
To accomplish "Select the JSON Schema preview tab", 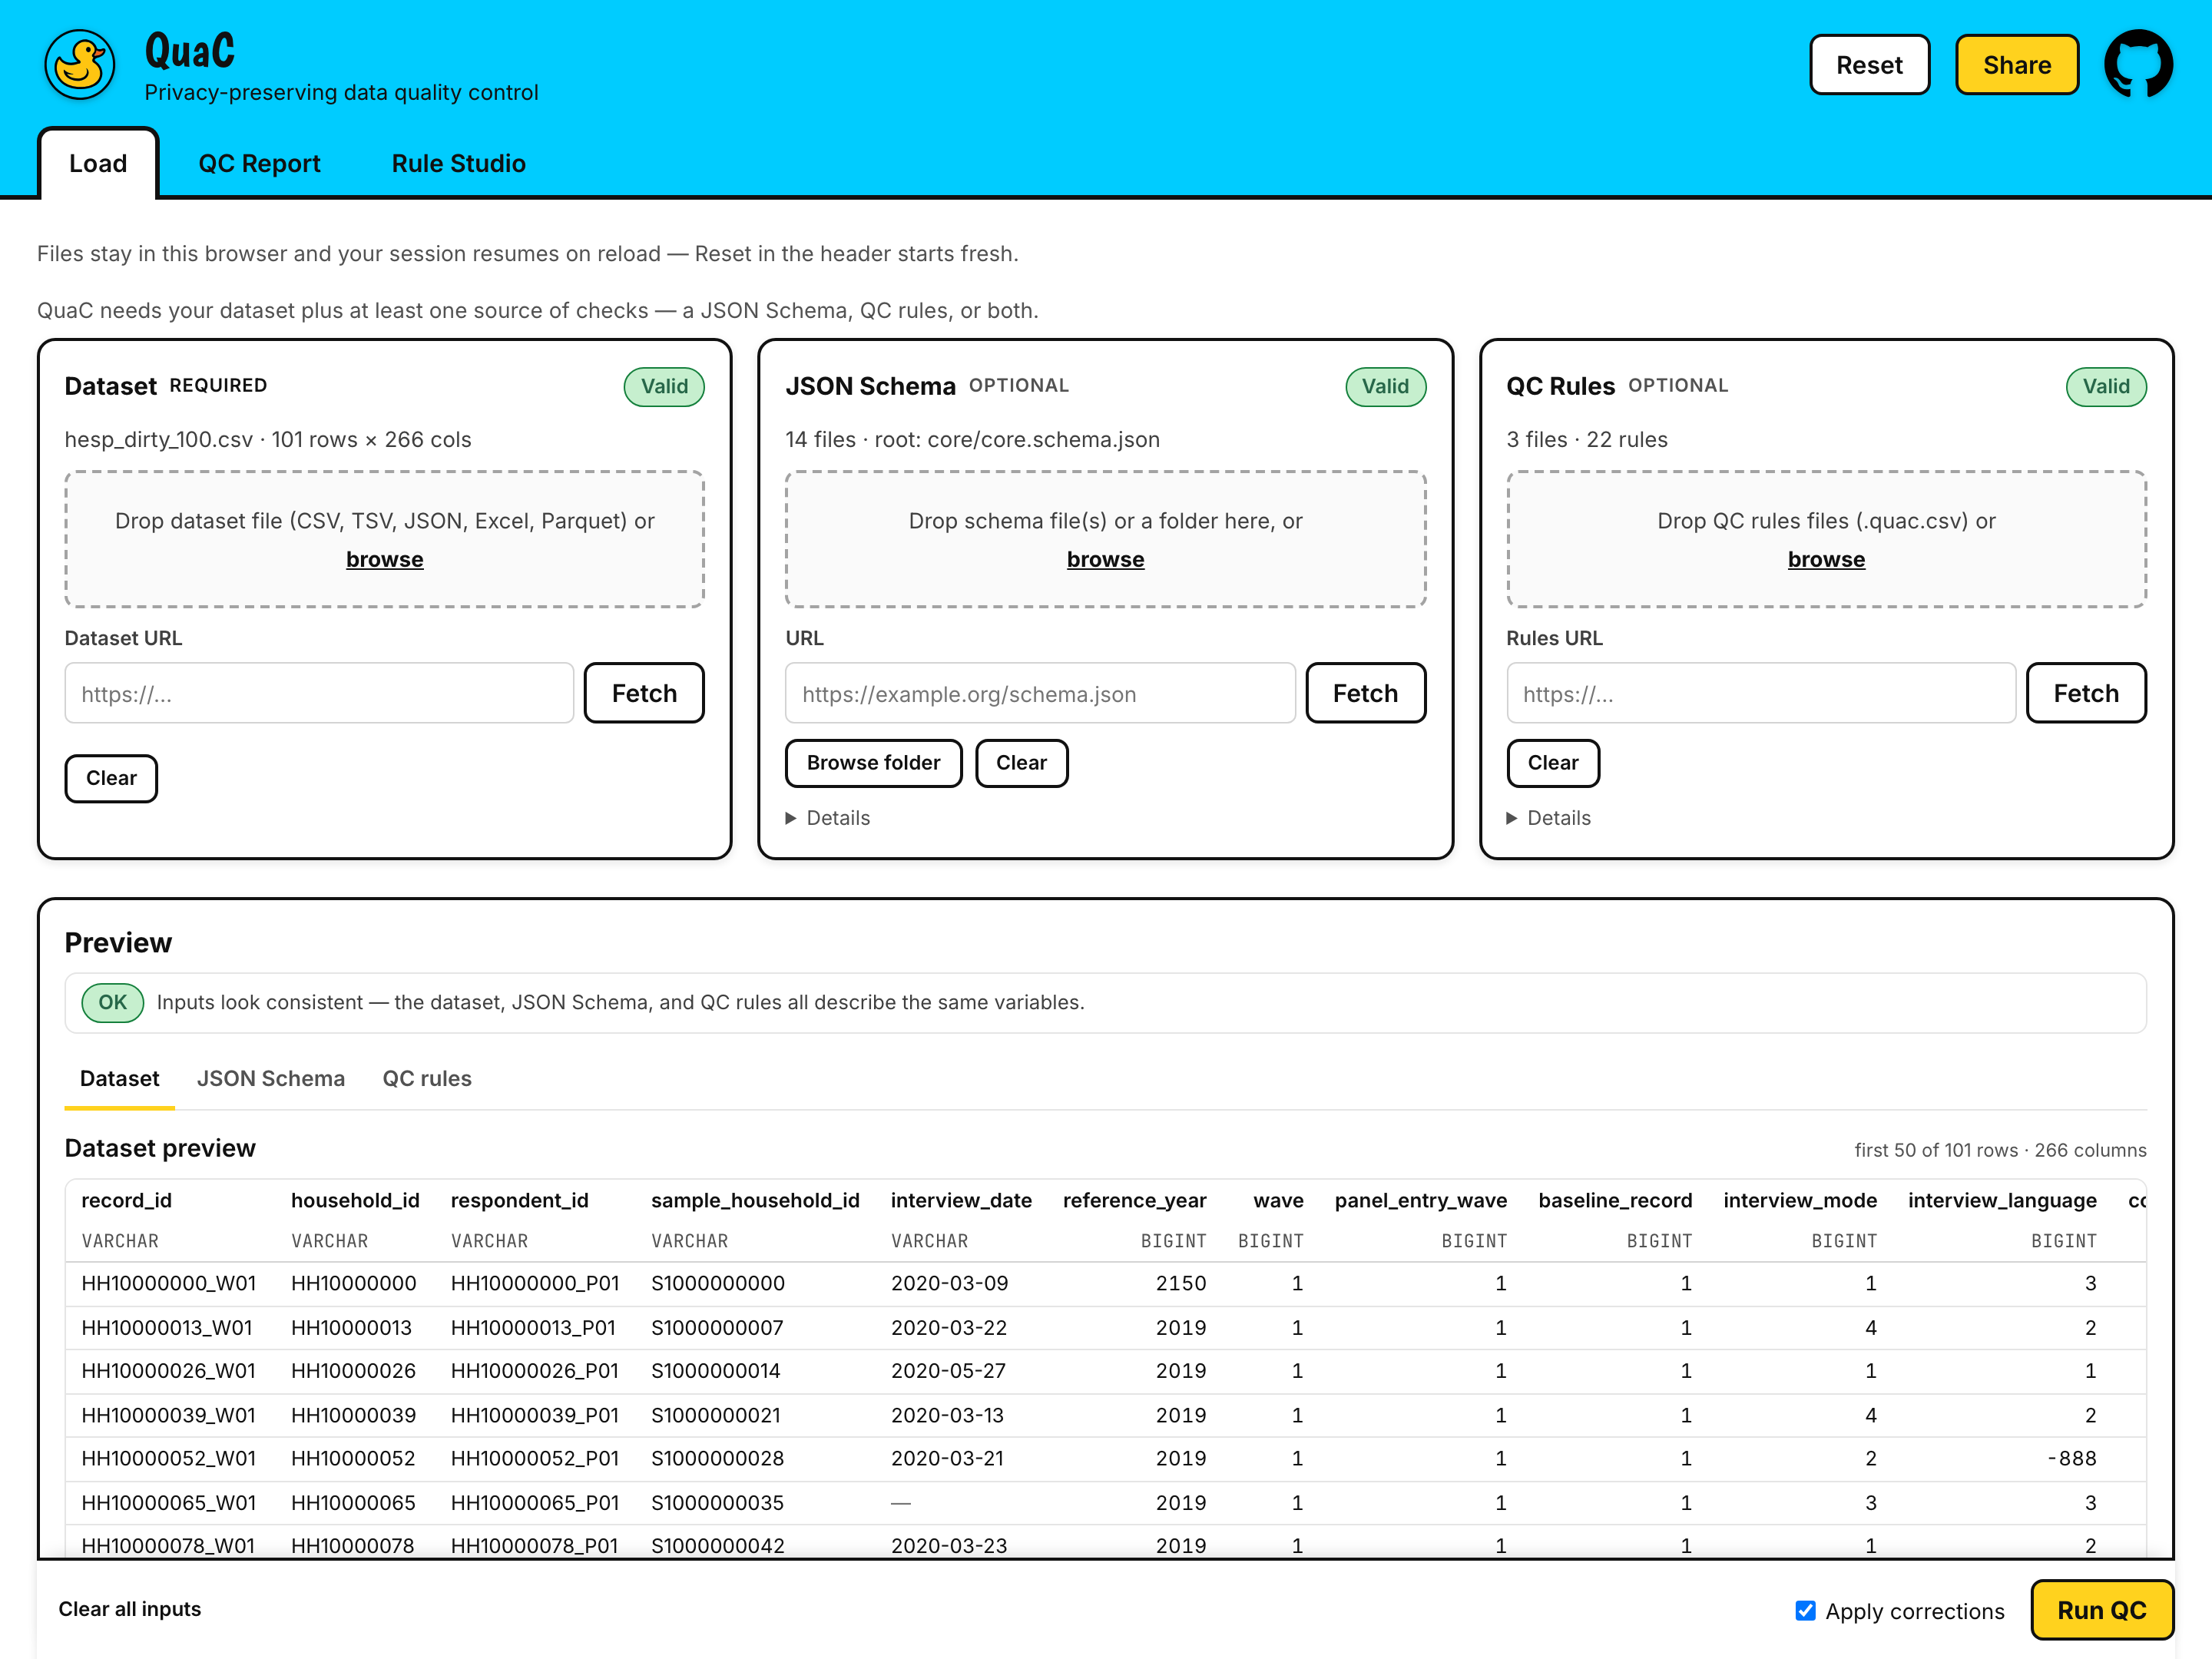I will (271, 1079).
